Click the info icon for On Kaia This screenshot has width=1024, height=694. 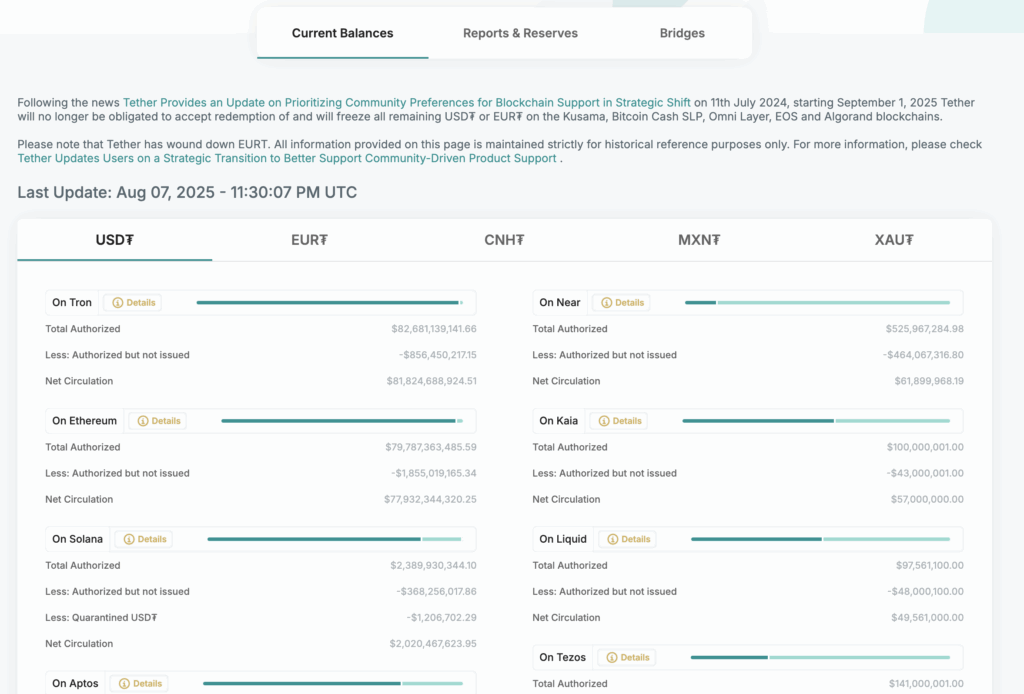[604, 421]
